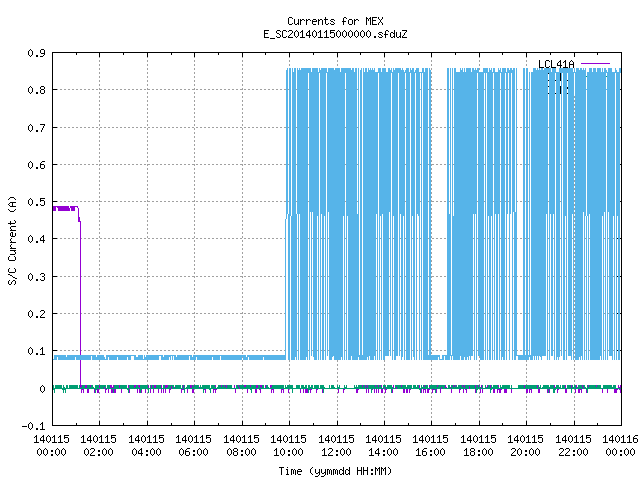Click the 0.9 y-axis tick label
Screen dimensions: 640x480
pos(36,53)
